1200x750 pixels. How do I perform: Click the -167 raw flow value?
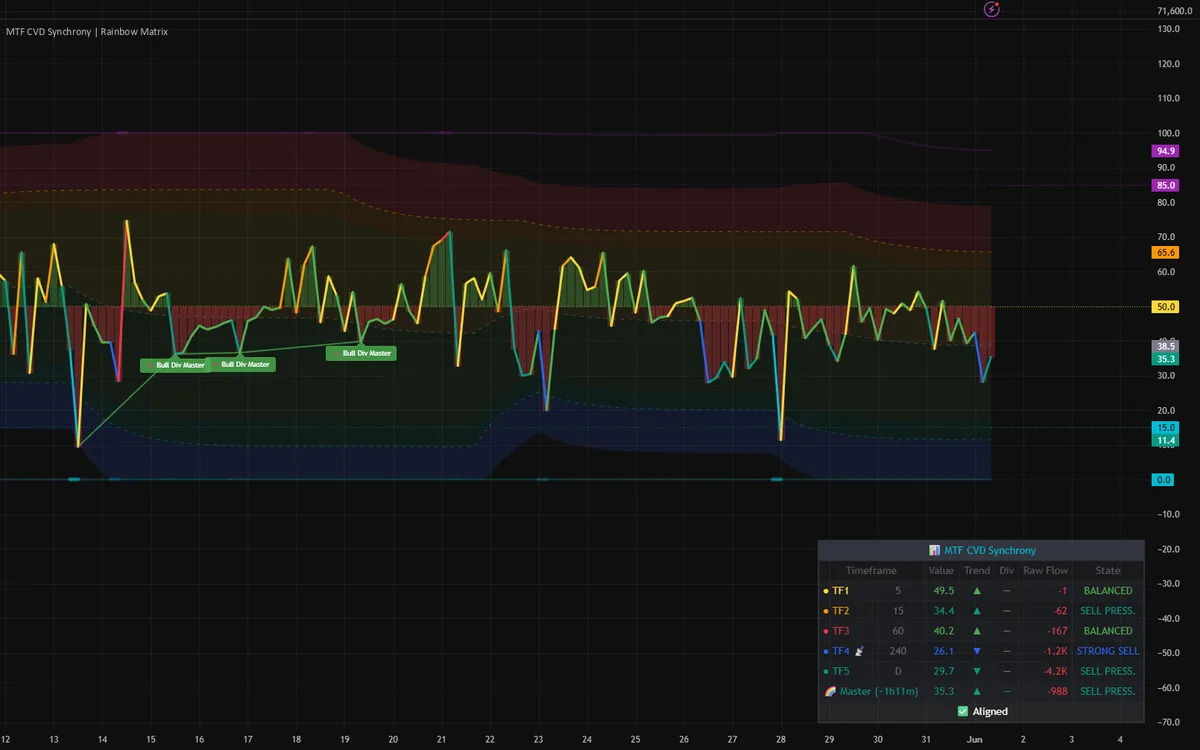coord(1058,631)
